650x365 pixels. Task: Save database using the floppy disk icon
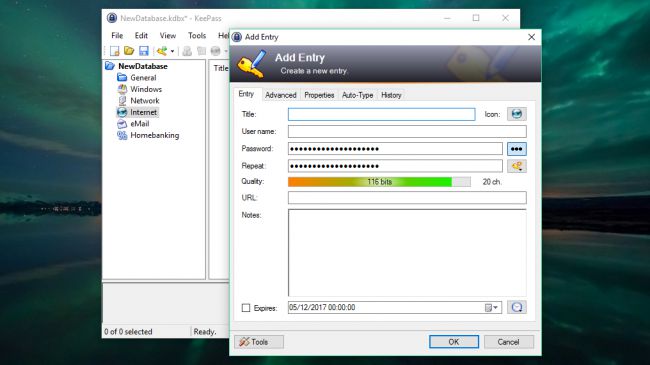[x=143, y=51]
